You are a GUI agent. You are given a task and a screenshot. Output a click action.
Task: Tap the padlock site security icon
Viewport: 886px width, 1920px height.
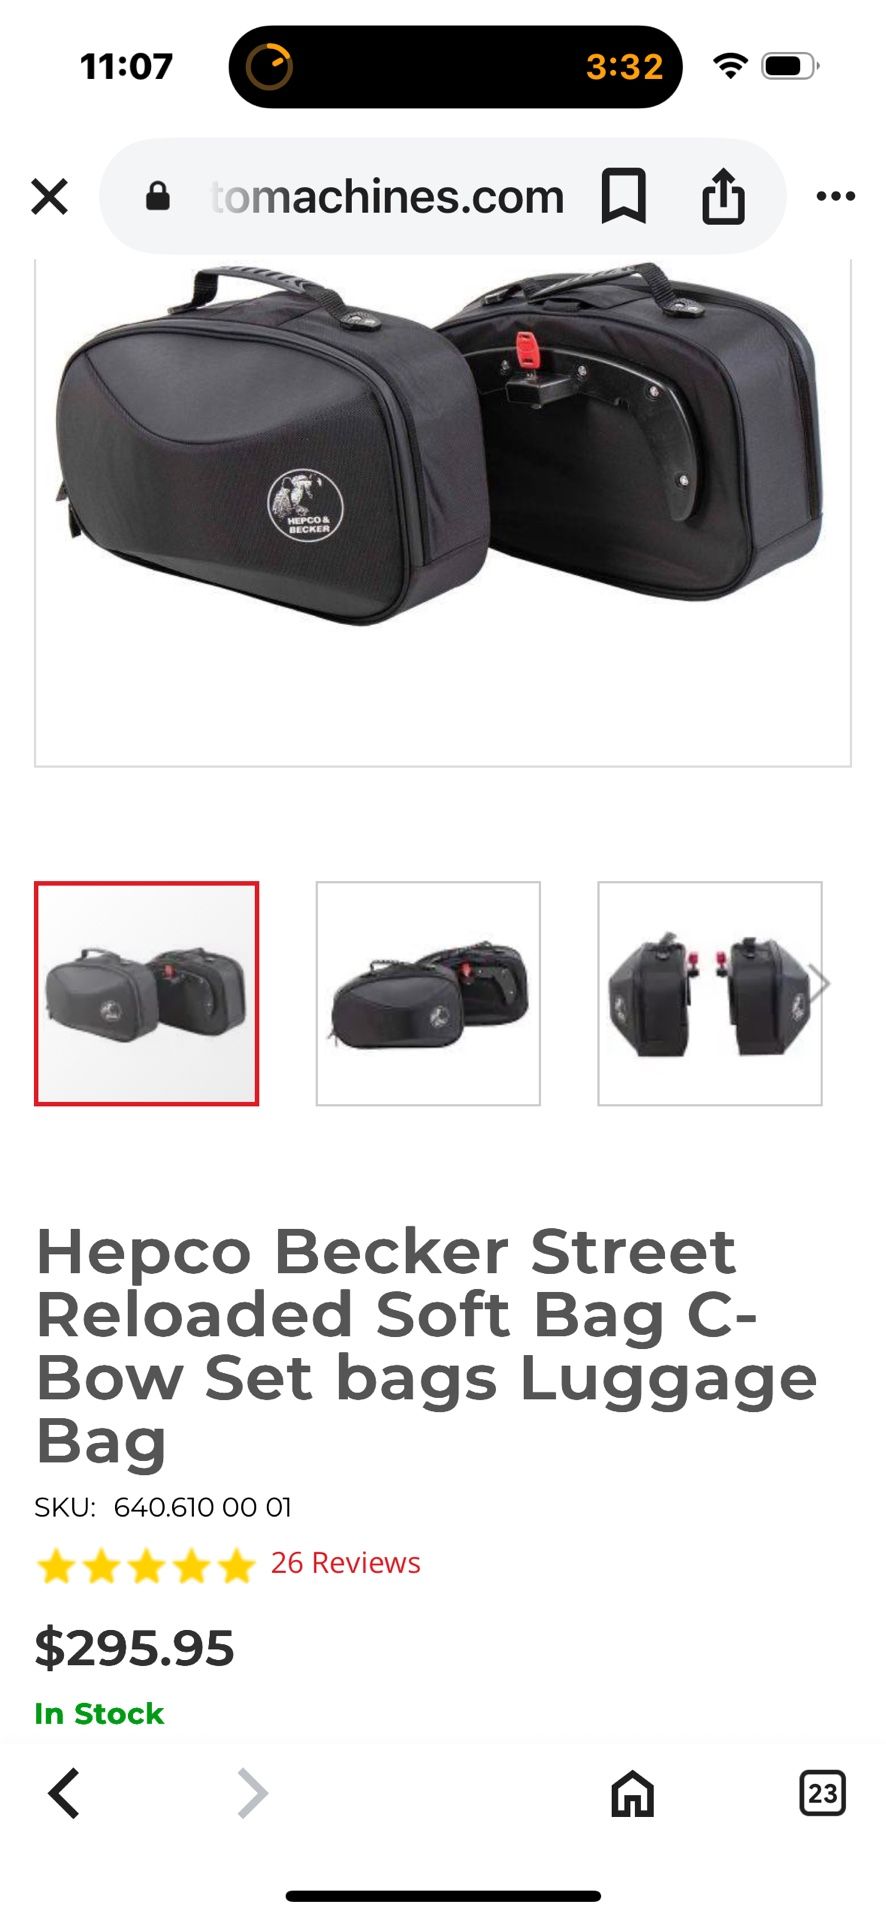pyautogui.click(x=158, y=196)
